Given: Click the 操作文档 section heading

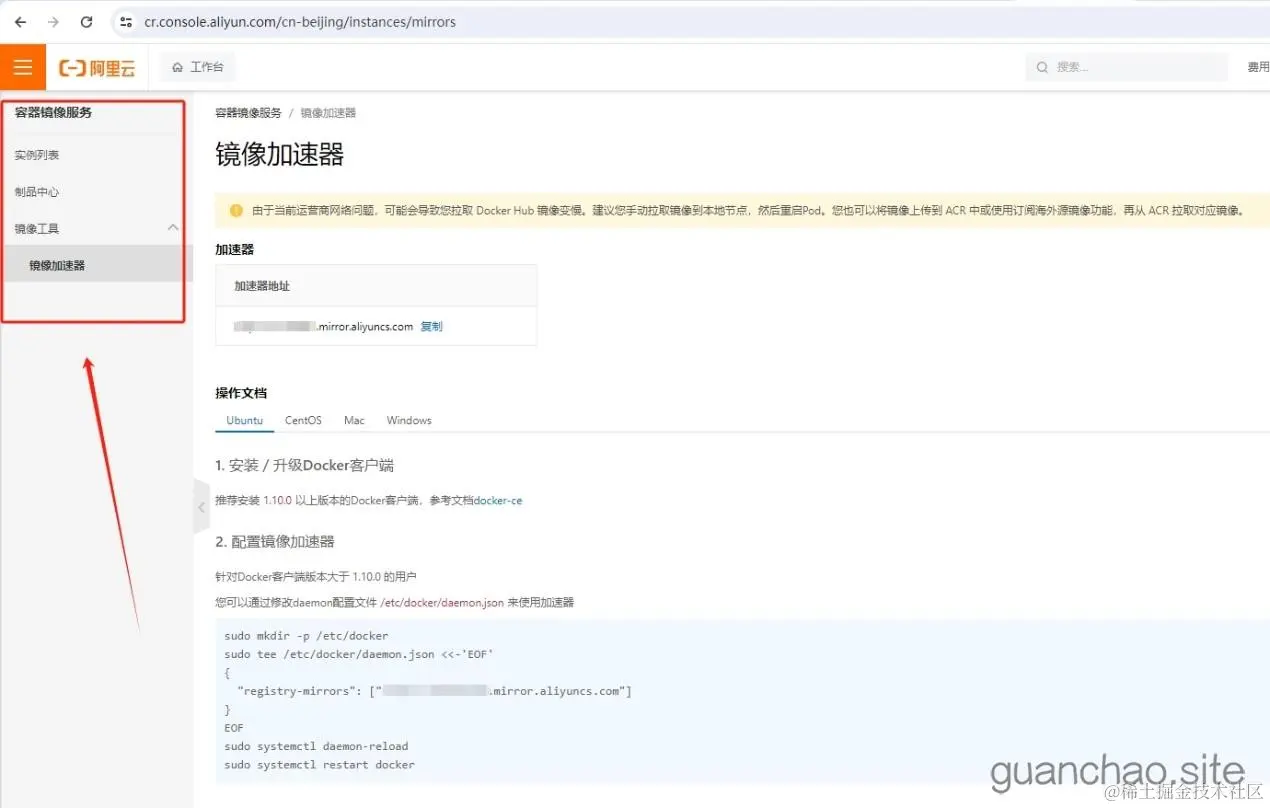Looking at the screenshot, I should (x=241, y=393).
